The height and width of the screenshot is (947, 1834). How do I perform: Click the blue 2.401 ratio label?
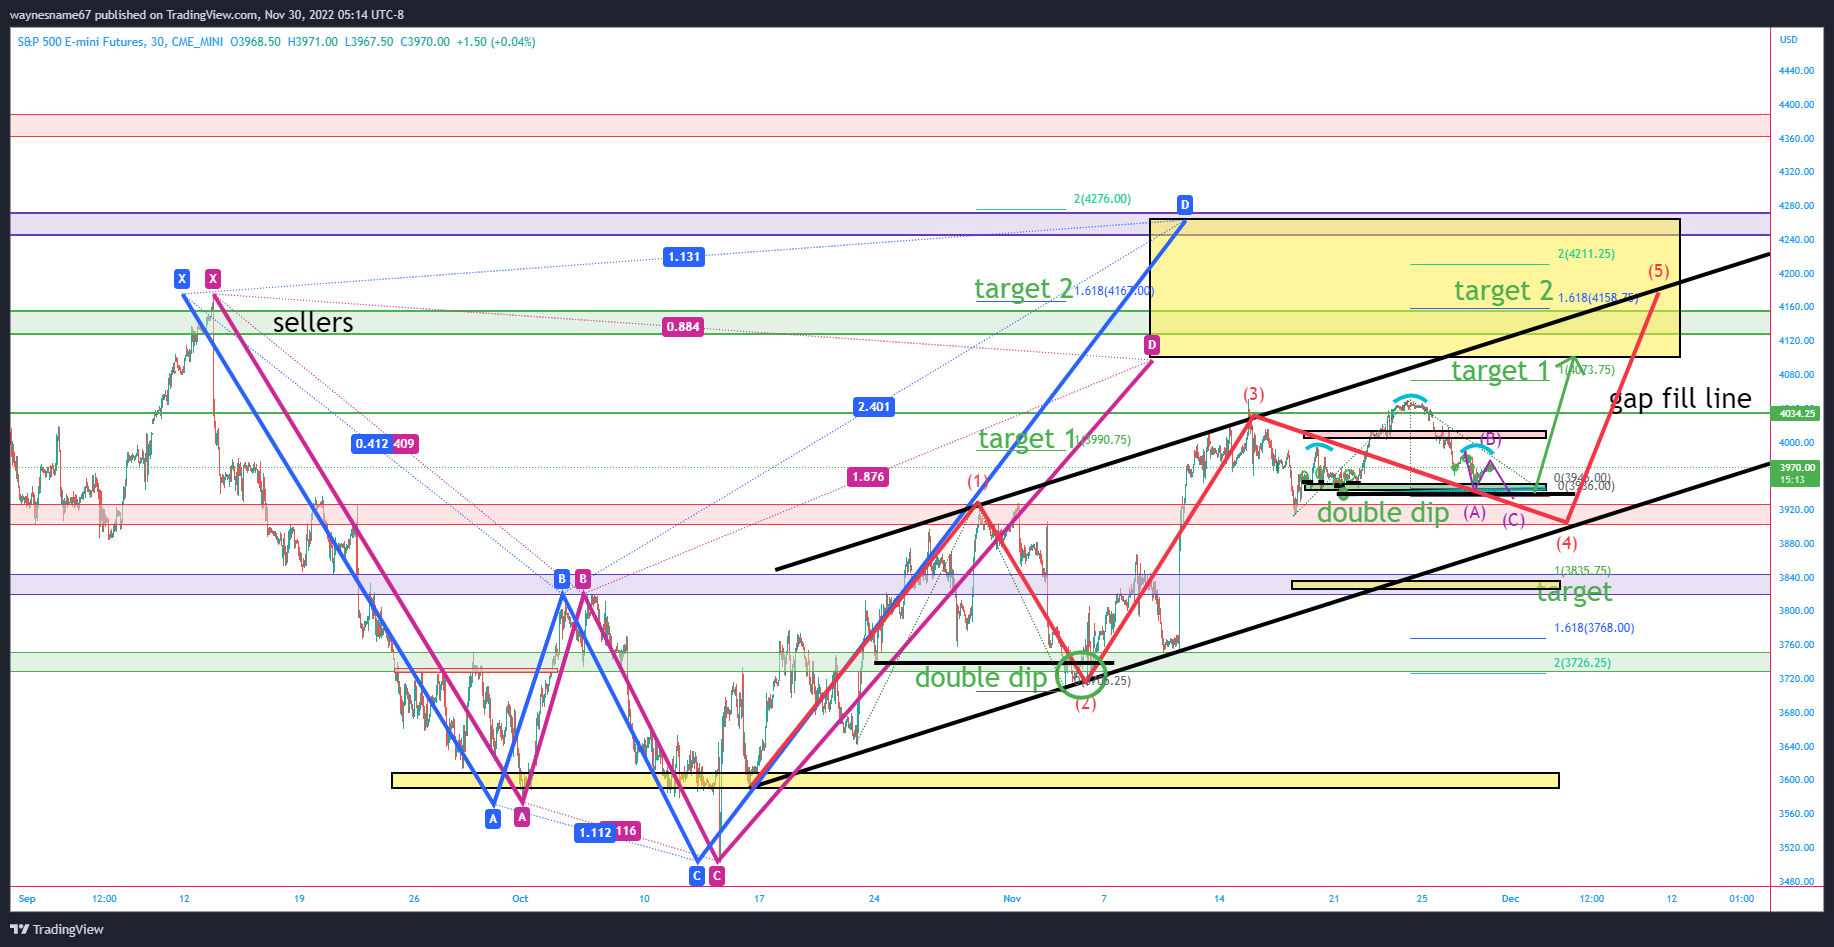[874, 407]
